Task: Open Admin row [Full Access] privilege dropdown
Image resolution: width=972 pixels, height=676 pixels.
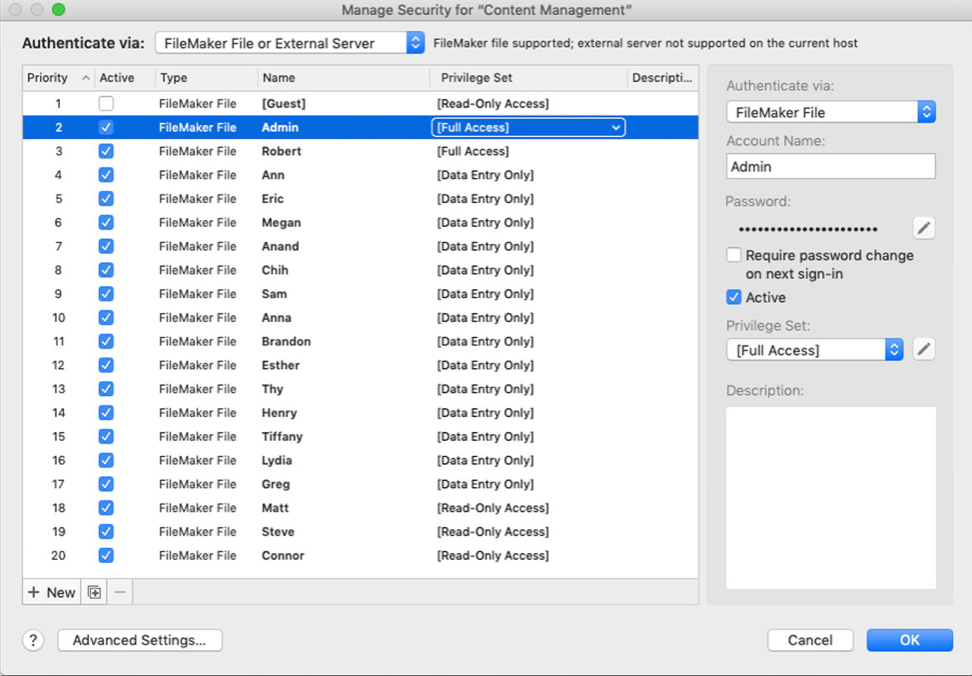Action: 528,128
